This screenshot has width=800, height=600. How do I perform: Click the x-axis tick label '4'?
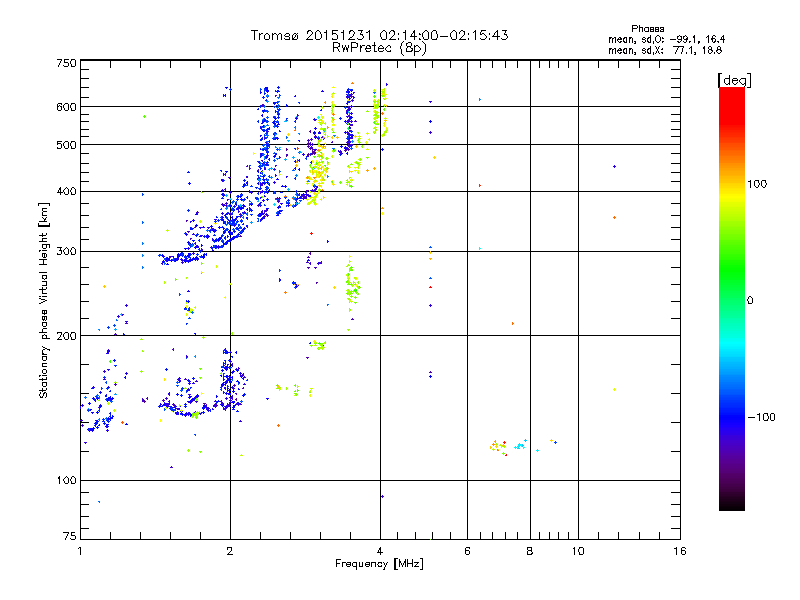380,551
